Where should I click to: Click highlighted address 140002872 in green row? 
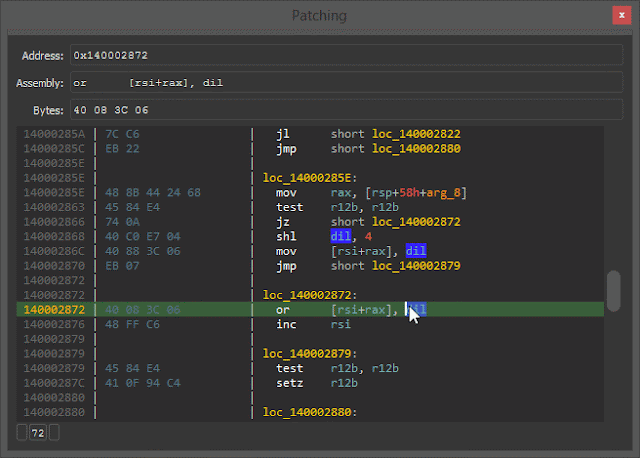coord(54,309)
